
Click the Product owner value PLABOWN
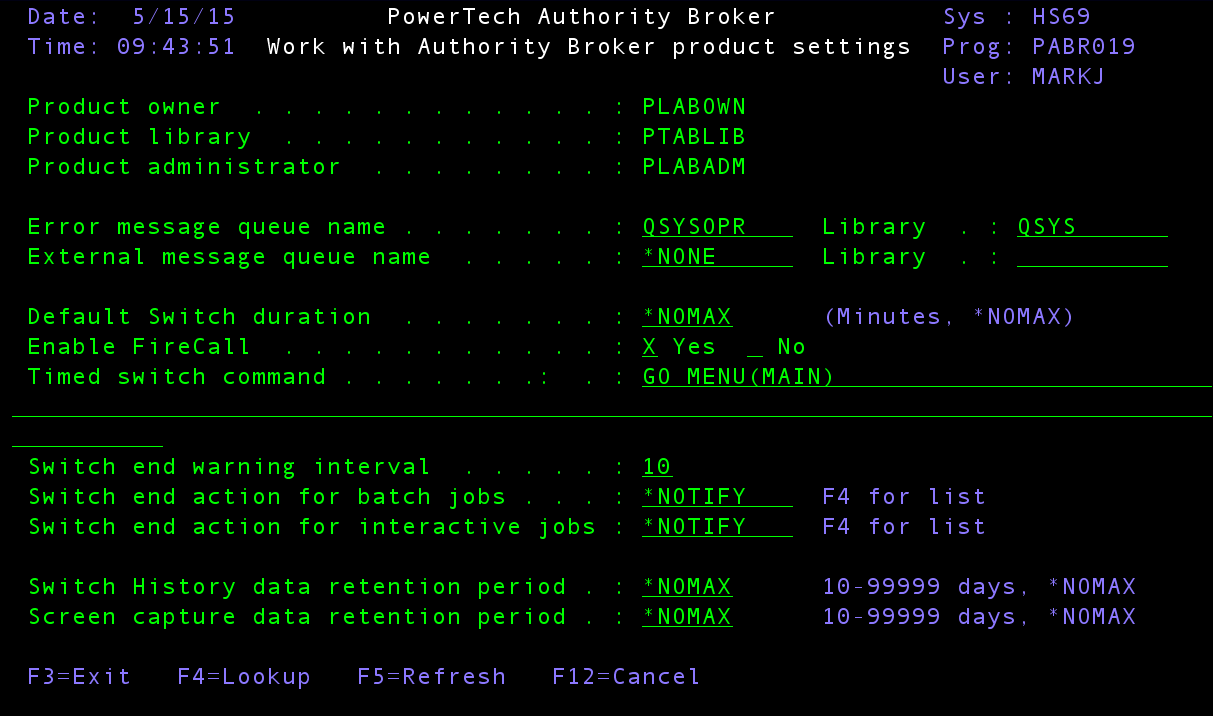click(x=695, y=107)
